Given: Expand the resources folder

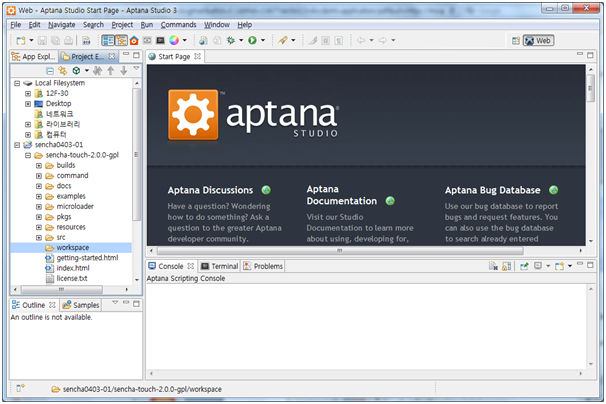Looking at the screenshot, I should 39,227.
